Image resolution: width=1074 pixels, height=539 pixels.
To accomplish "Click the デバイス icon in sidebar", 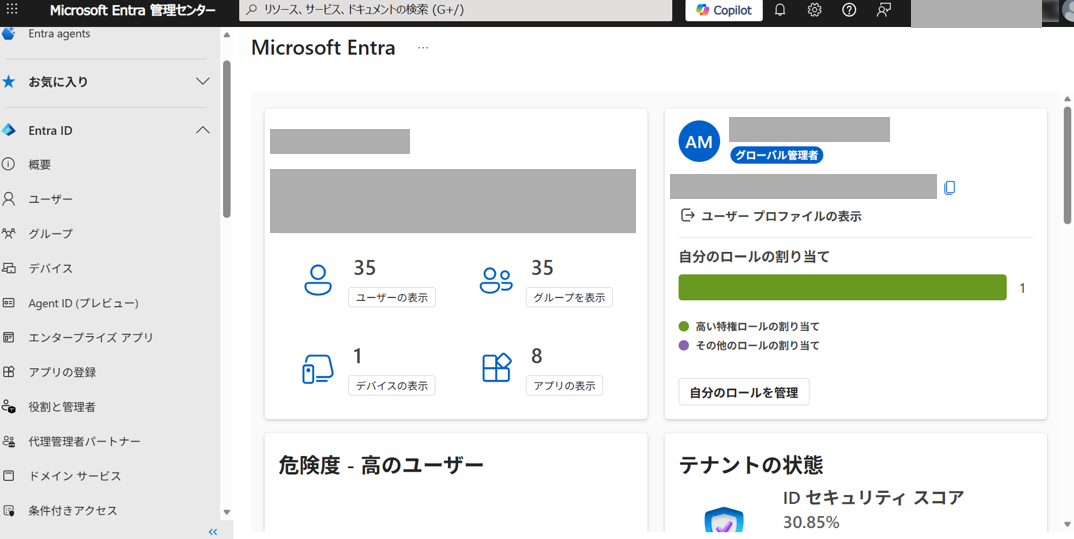I will pyautogui.click(x=8, y=268).
